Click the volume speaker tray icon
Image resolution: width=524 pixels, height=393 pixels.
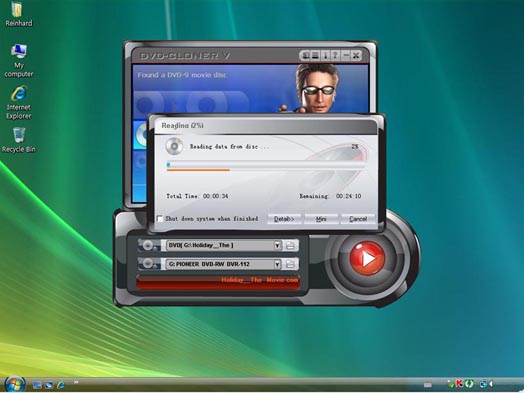pyautogui.click(x=491, y=384)
